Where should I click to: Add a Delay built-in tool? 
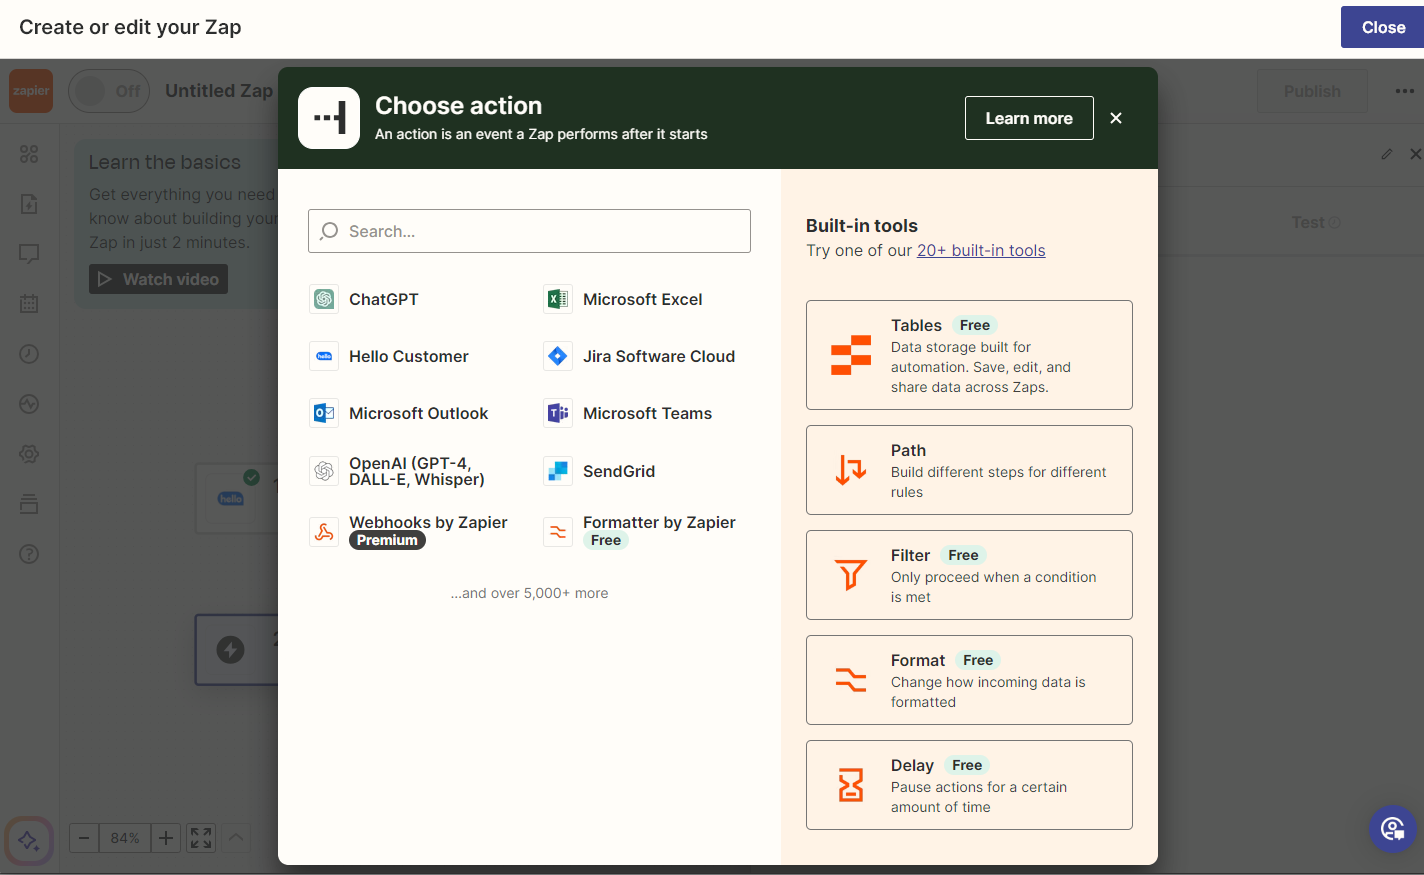click(968, 785)
